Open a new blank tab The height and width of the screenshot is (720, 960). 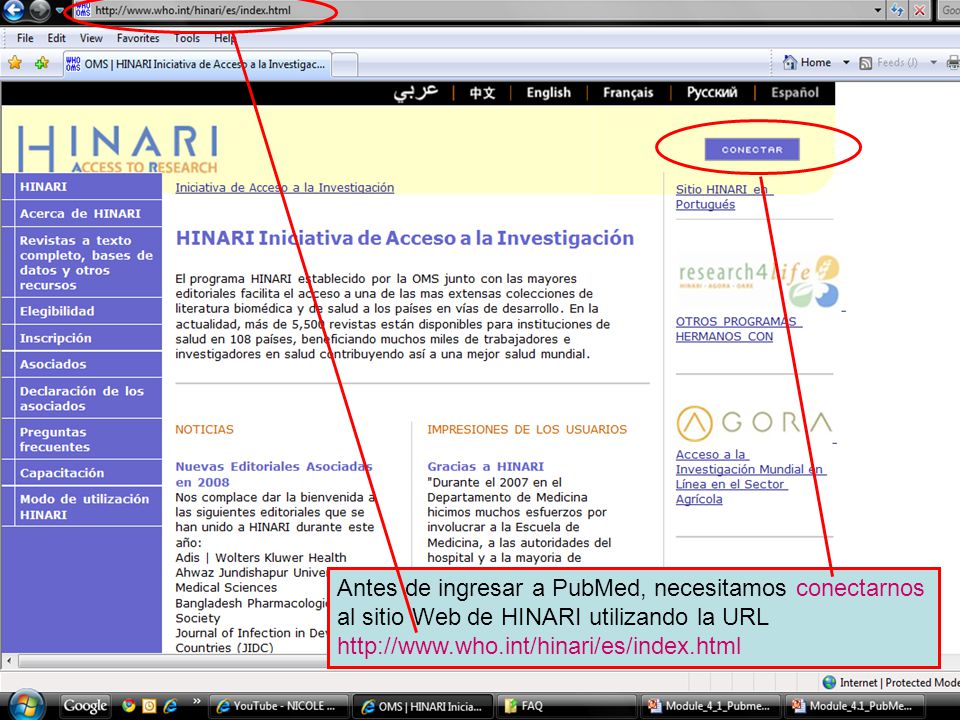pyautogui.click(x=345, y=65)
